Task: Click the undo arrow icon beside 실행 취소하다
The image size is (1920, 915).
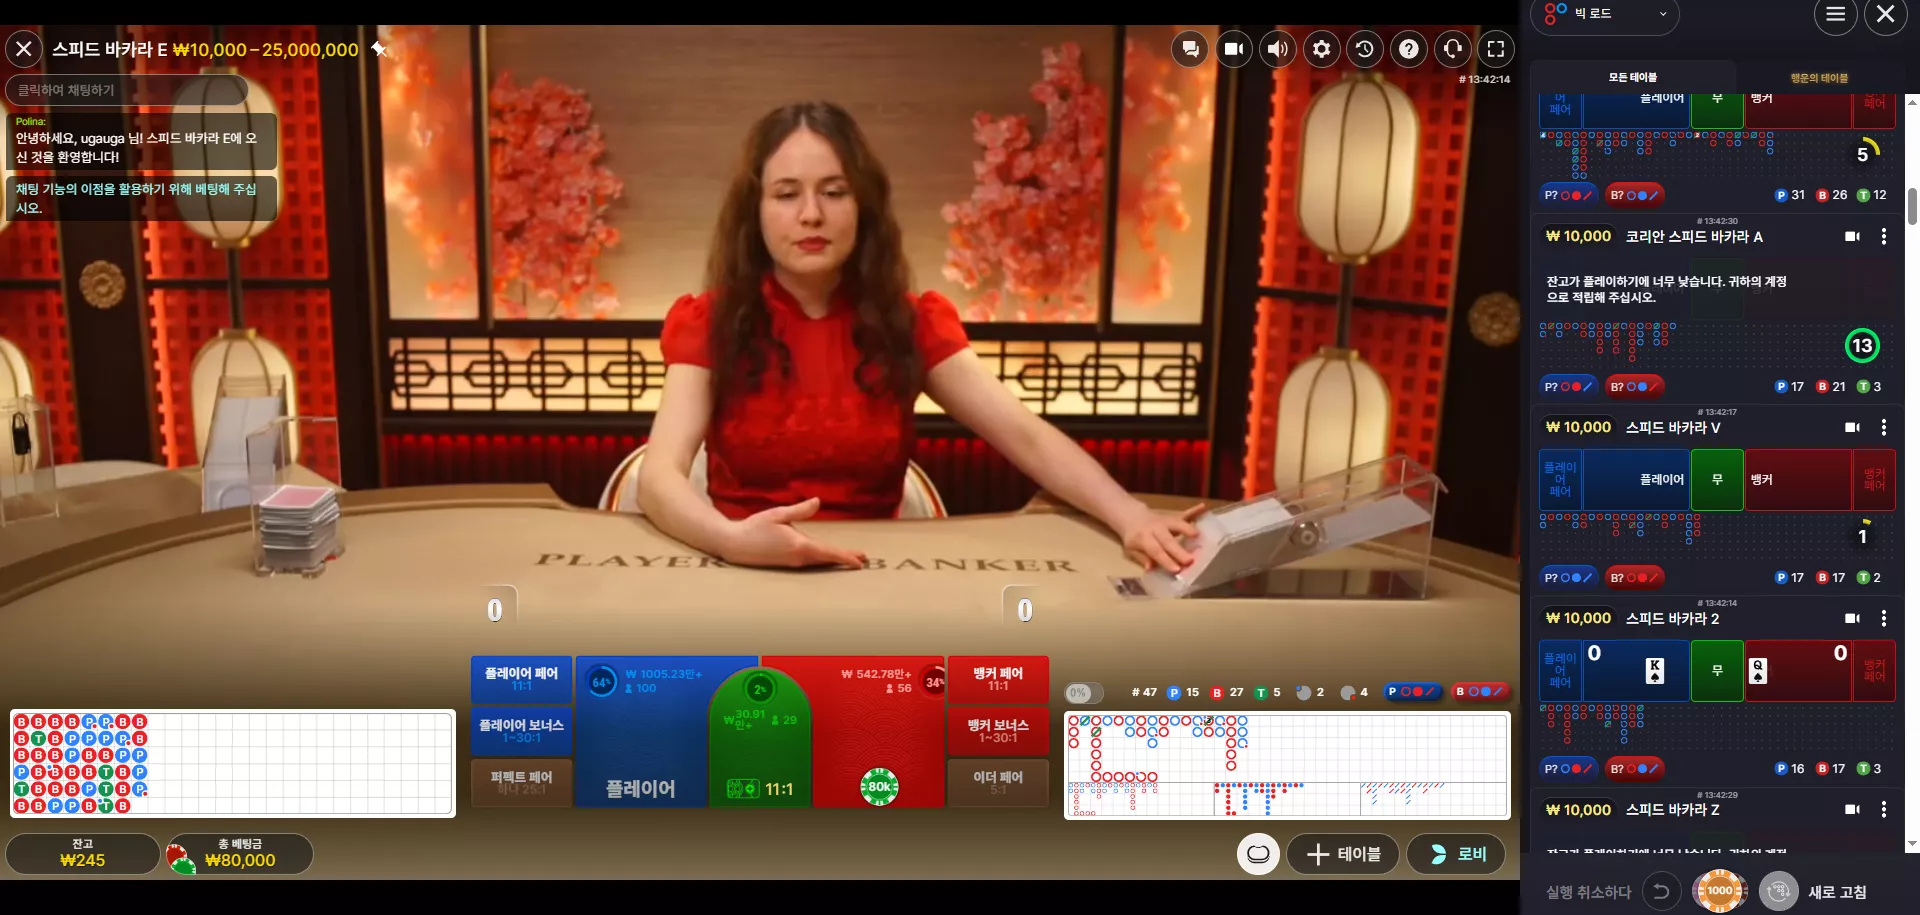Action: 1661,891
